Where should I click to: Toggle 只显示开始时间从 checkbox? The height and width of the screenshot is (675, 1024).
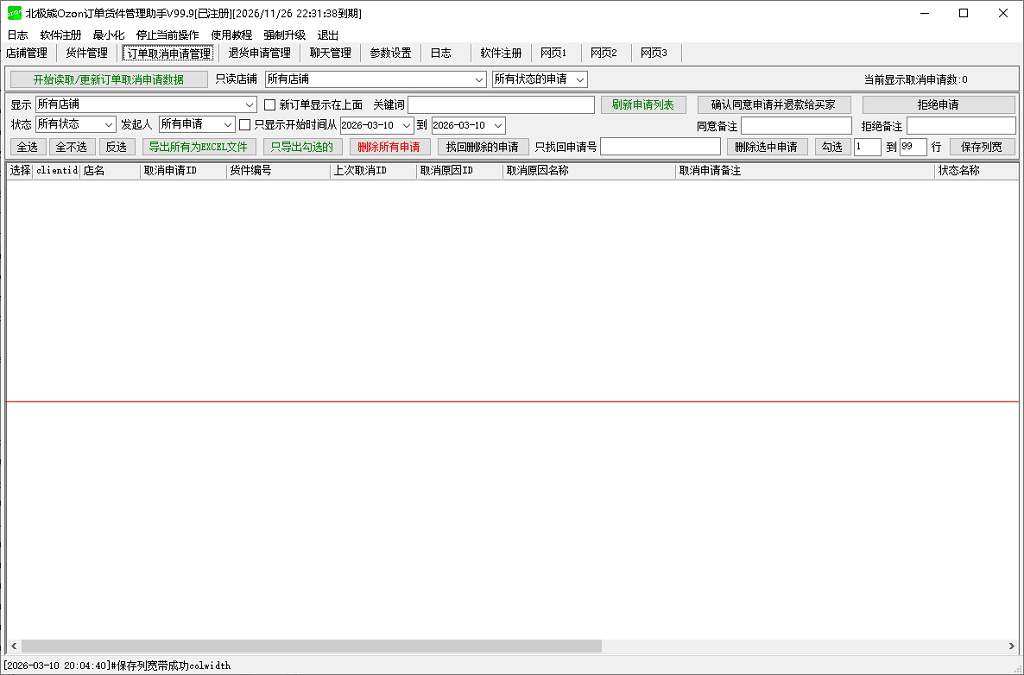[x=245, y=125]
